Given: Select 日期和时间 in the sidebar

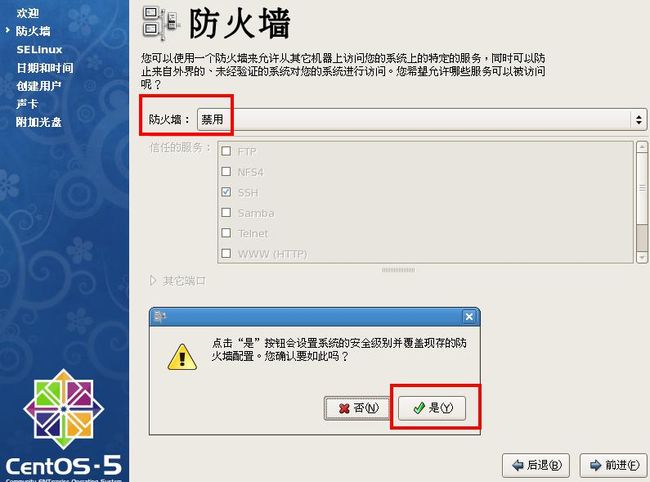Looking at the screenshot, I should [45, 68].
